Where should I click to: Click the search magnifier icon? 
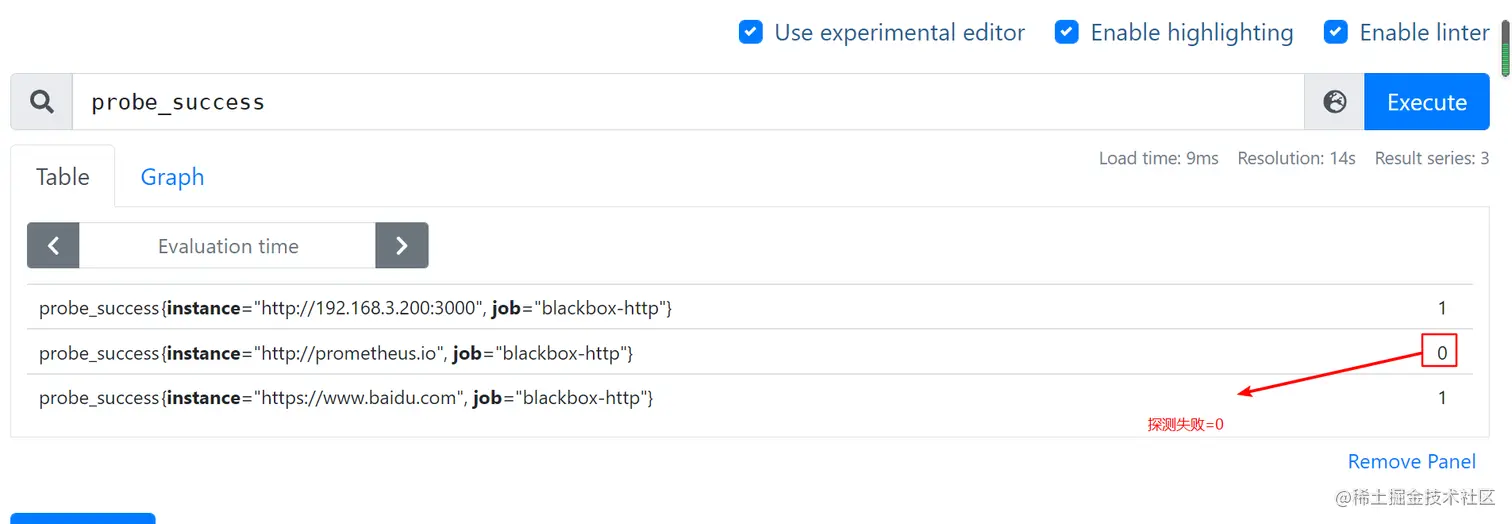coord(41,102)
